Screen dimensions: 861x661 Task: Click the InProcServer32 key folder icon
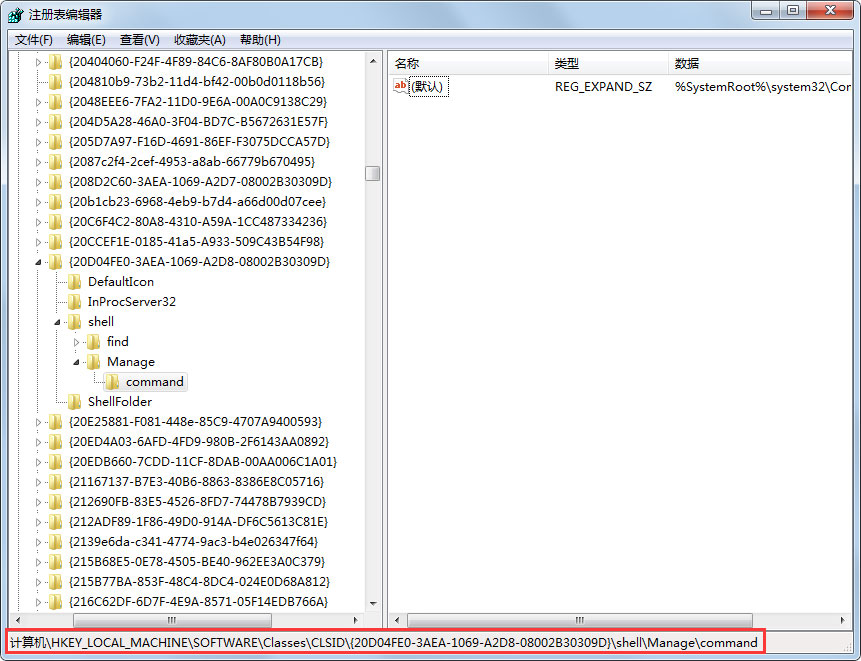click(74, 301)
